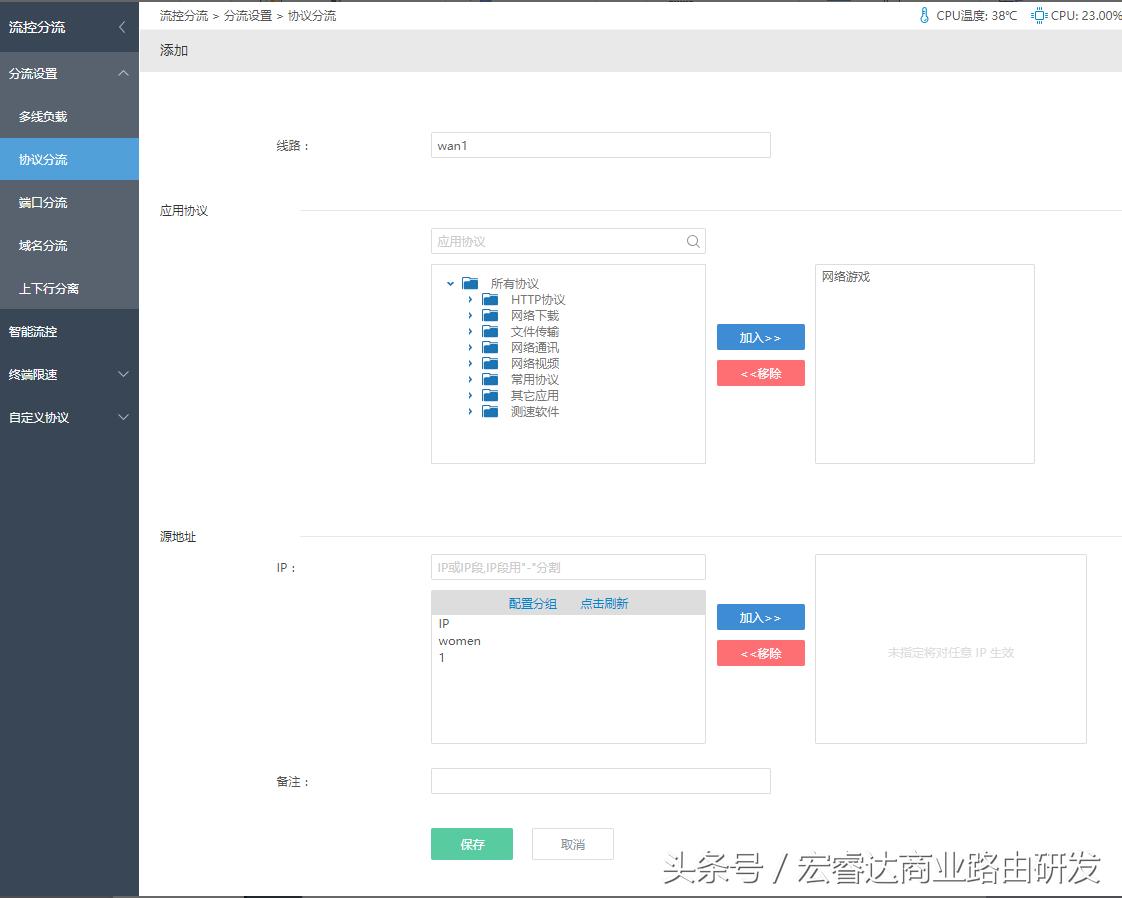
Task: Cancel with the 取消 button
Action: click(572, 844)
